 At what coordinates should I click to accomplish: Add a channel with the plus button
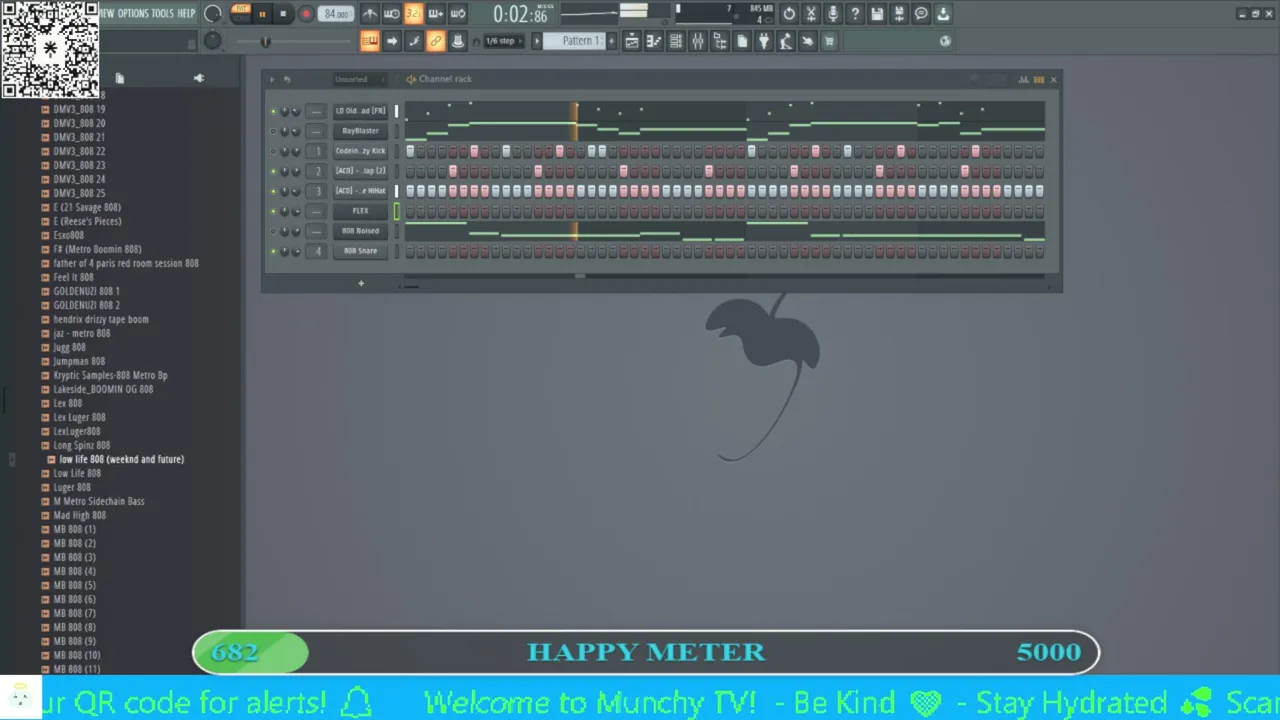(361, 283)
